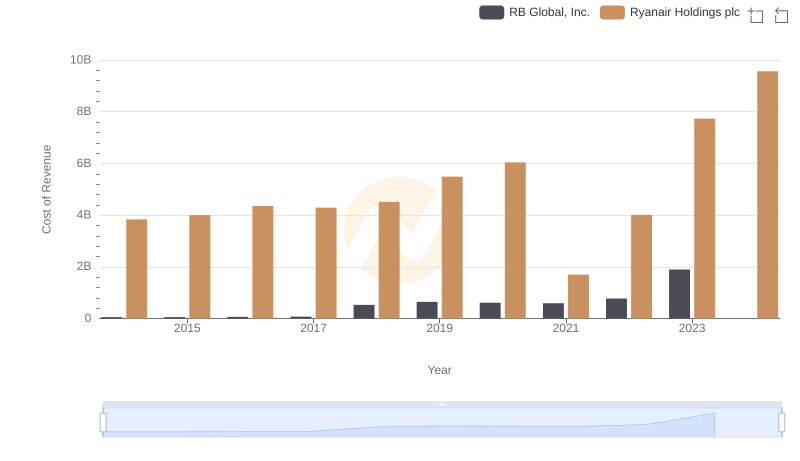Click the range slider preview area
This screenshot has height=461, width=800.
[442, 423]
